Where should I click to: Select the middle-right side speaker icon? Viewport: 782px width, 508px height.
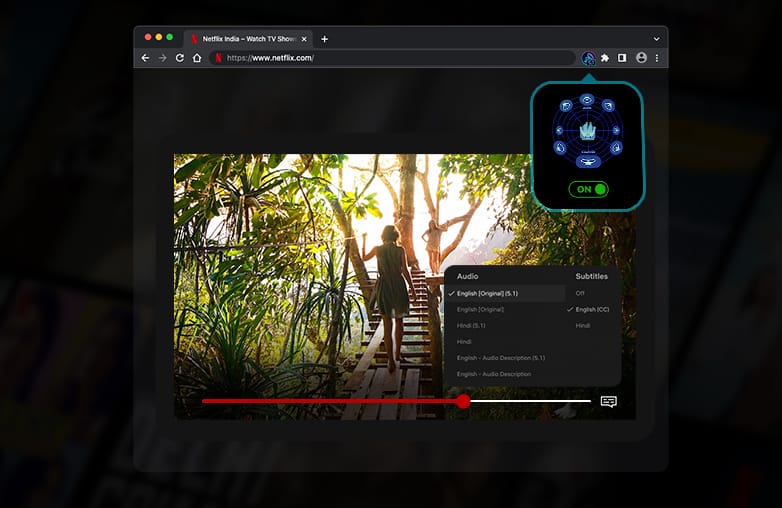click(x=616, y=131)
